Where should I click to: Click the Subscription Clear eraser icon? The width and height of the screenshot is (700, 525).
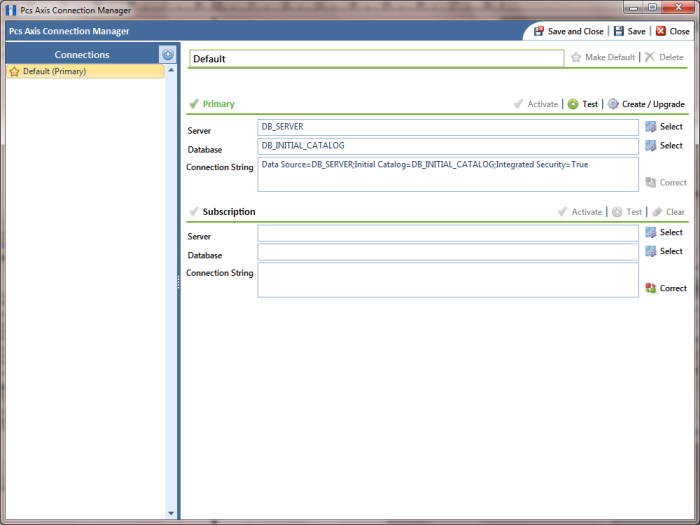[x=657, y=212]
